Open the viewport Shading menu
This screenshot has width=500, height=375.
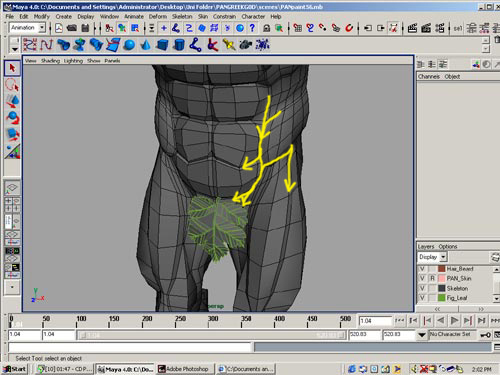point(50,61)
